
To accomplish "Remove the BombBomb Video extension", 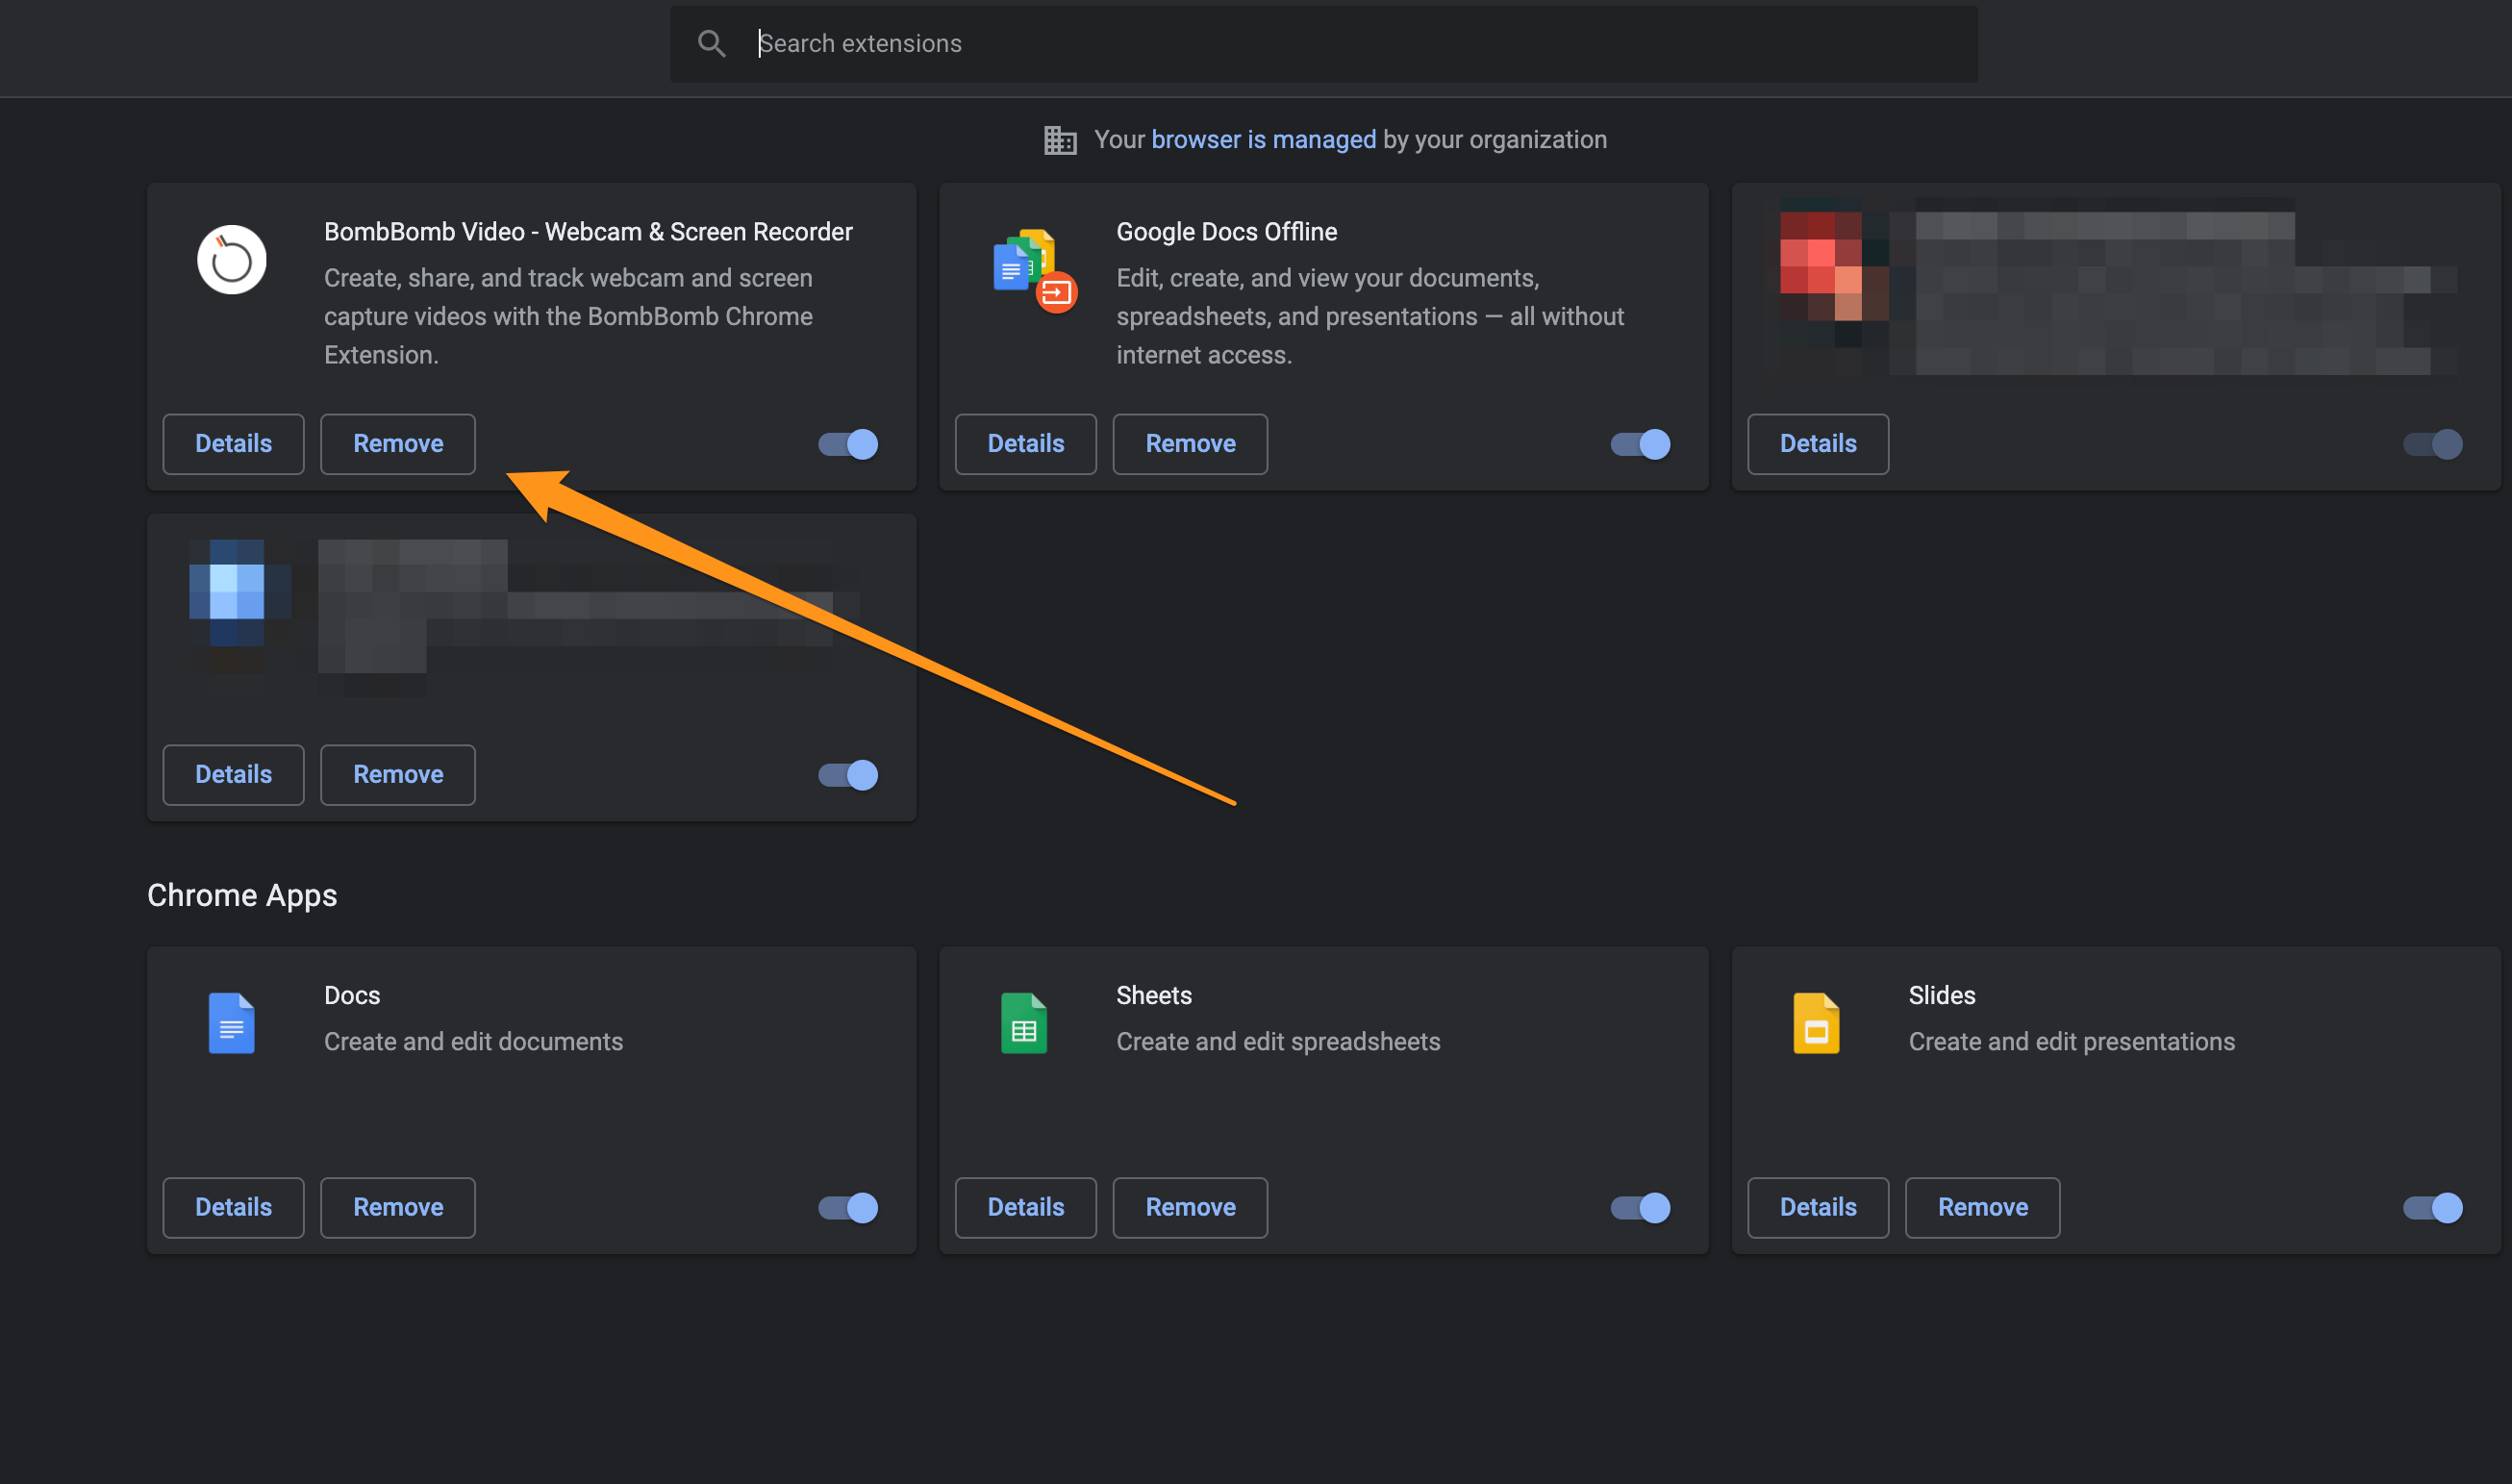I will click(398, 444).
